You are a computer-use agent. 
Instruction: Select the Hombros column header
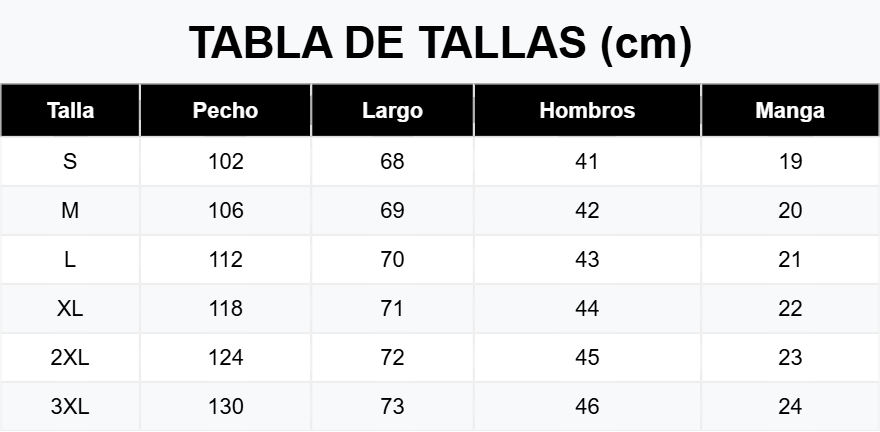click(587, 111)
